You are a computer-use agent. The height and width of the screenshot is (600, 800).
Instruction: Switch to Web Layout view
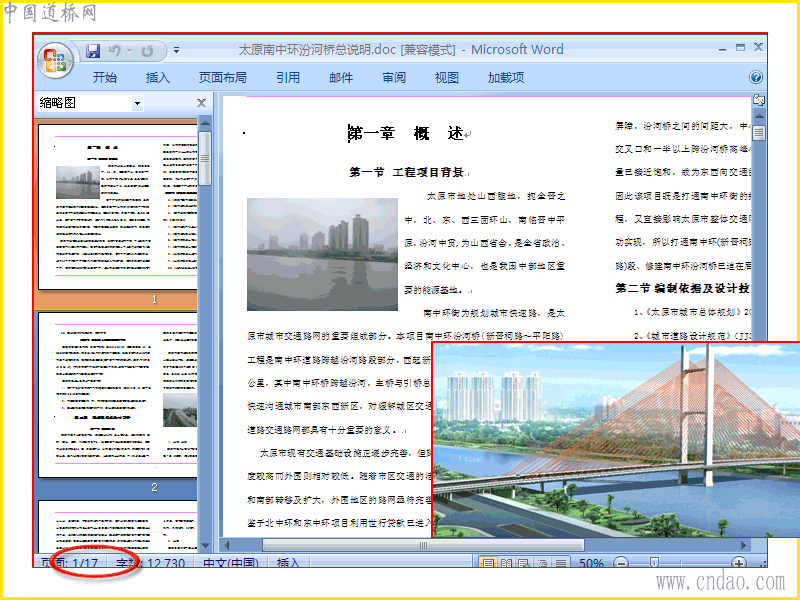tap(524, 563)
